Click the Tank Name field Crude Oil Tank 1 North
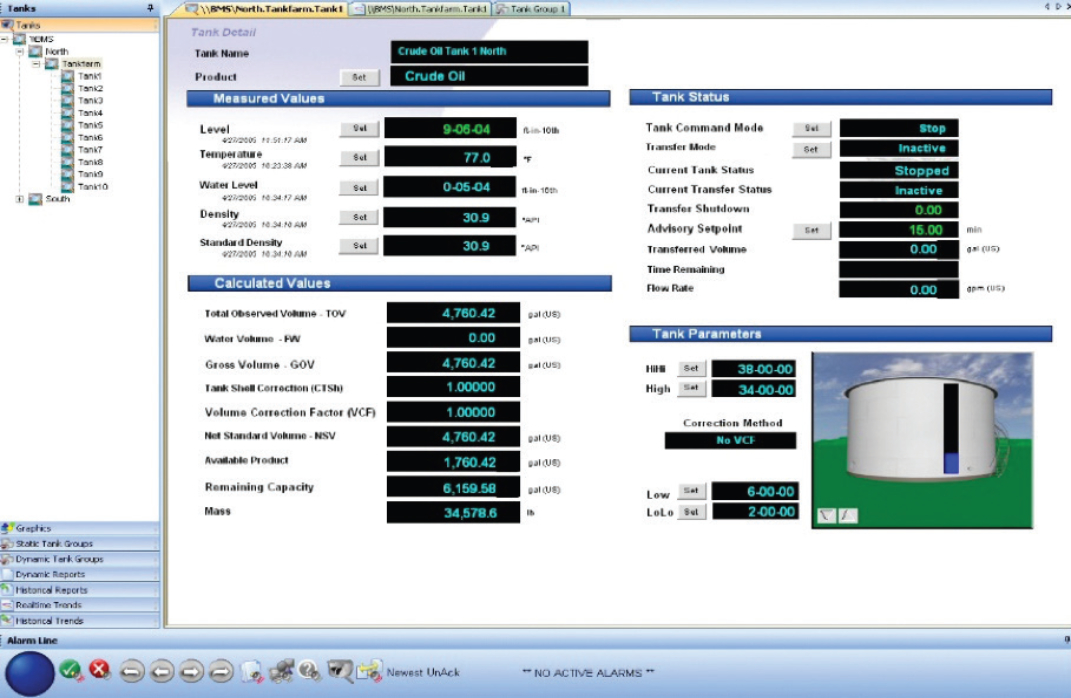The height and width of the screenshot is (698, 1071). (x=489, y=52)
